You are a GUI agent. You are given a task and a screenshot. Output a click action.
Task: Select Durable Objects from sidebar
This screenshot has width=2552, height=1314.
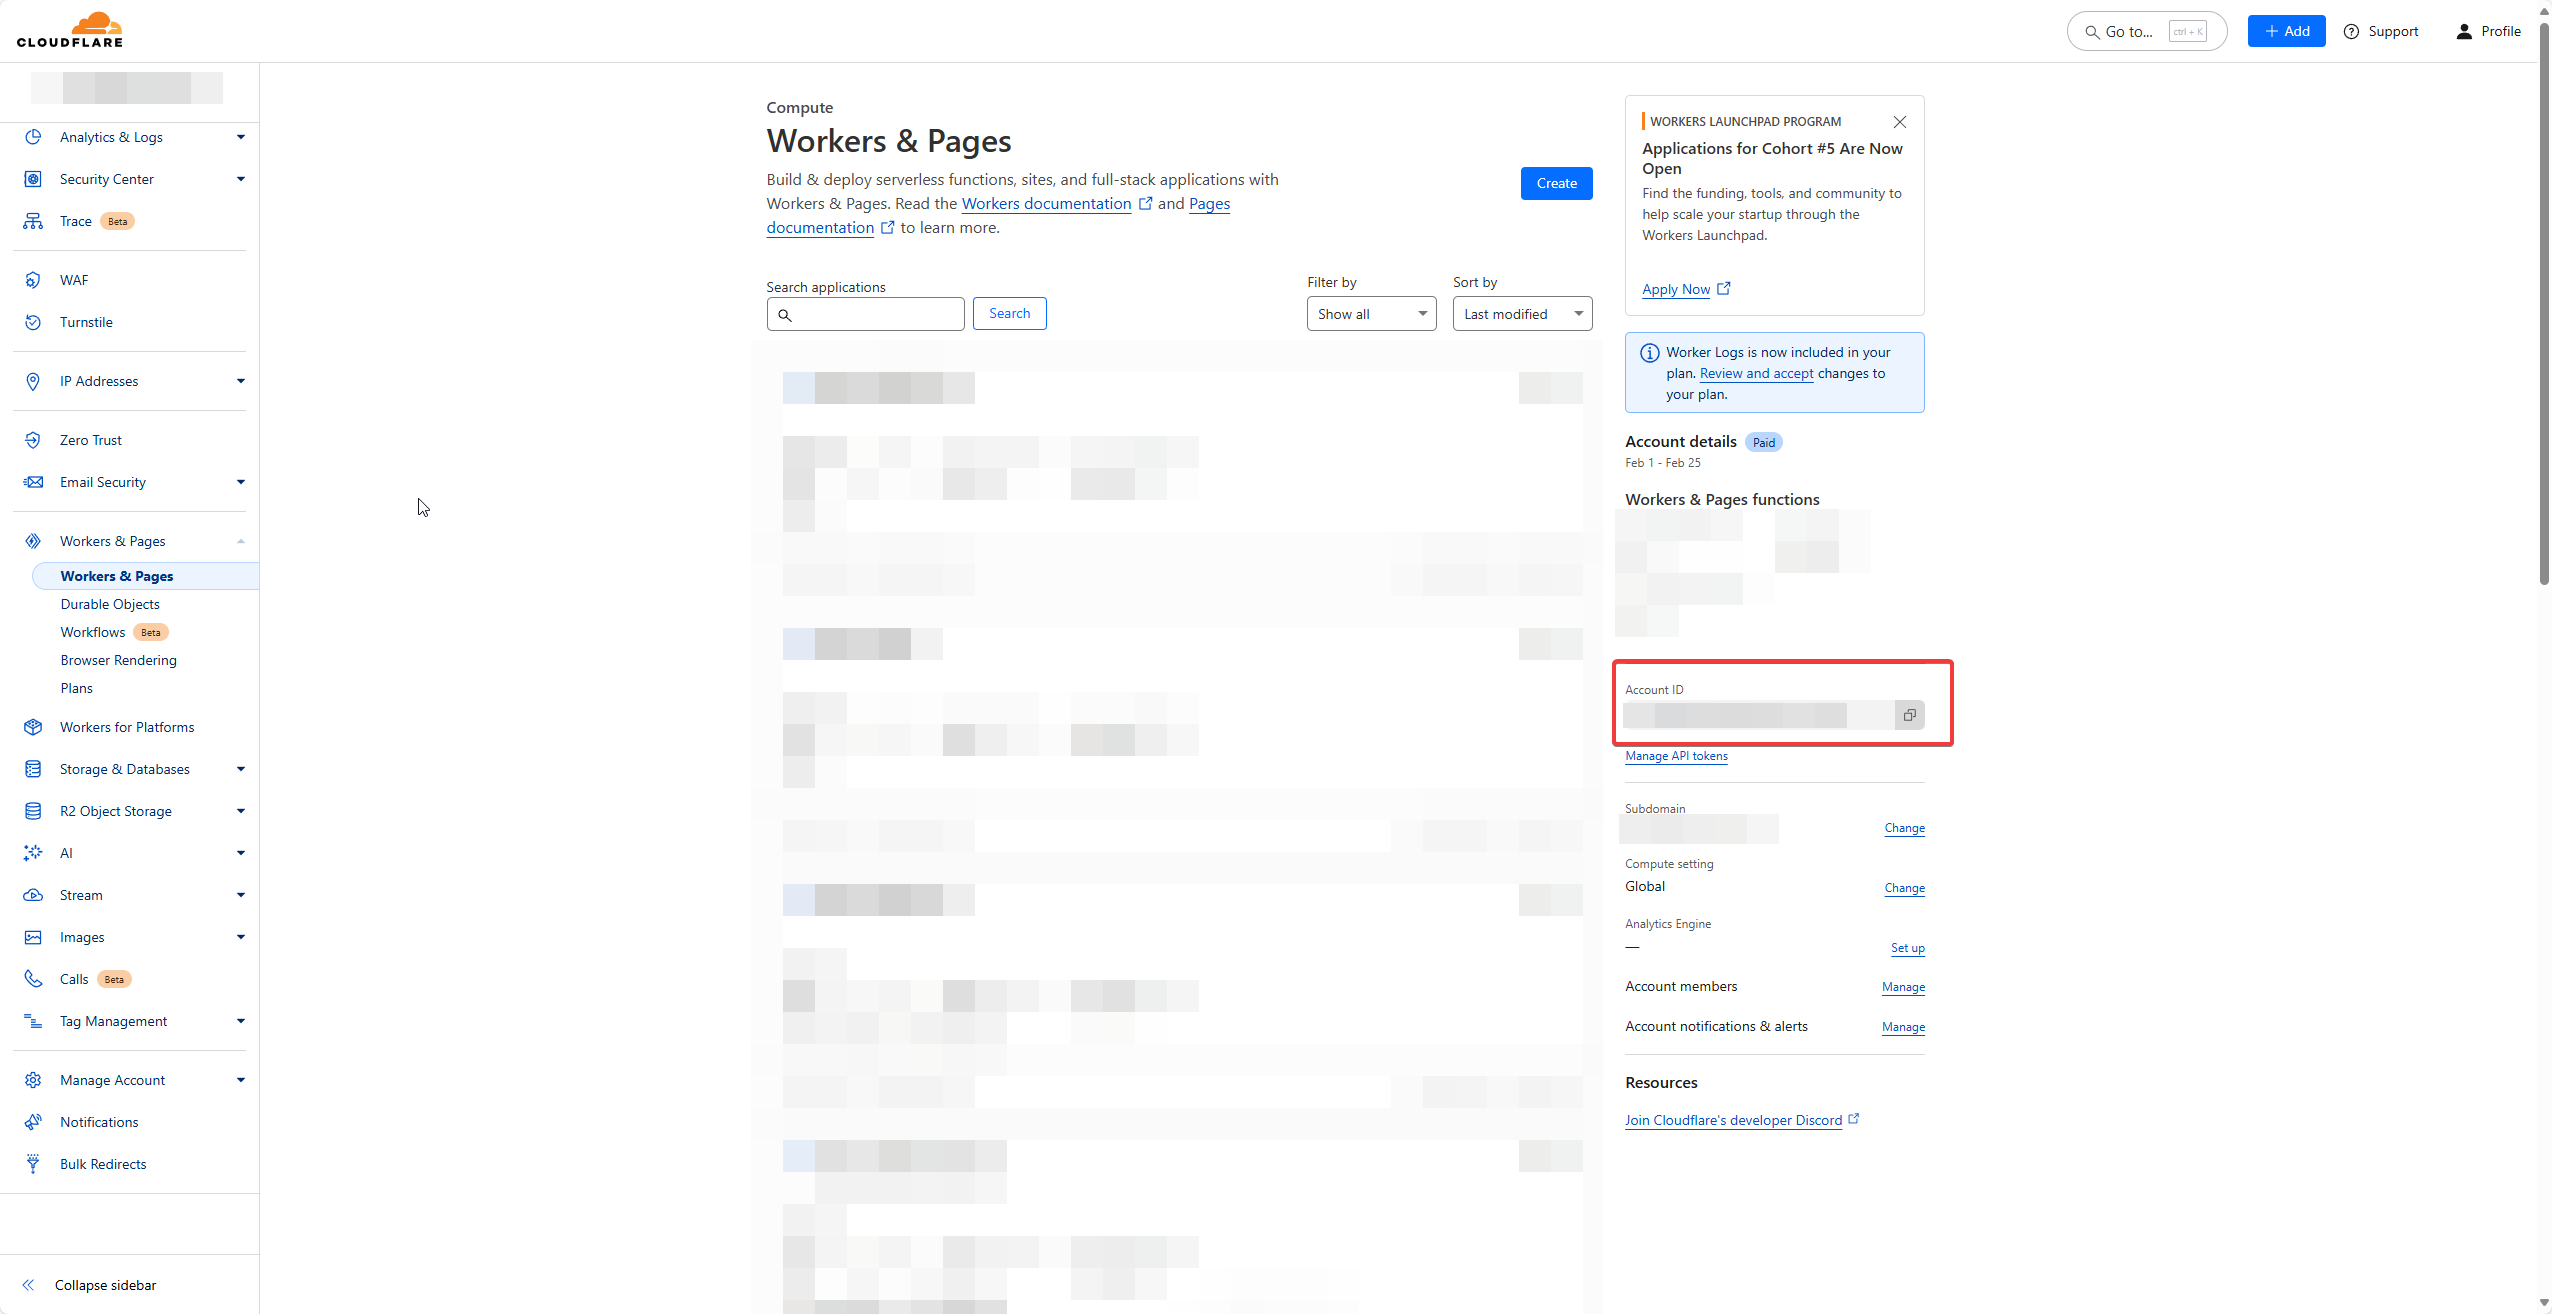point(109,603)
